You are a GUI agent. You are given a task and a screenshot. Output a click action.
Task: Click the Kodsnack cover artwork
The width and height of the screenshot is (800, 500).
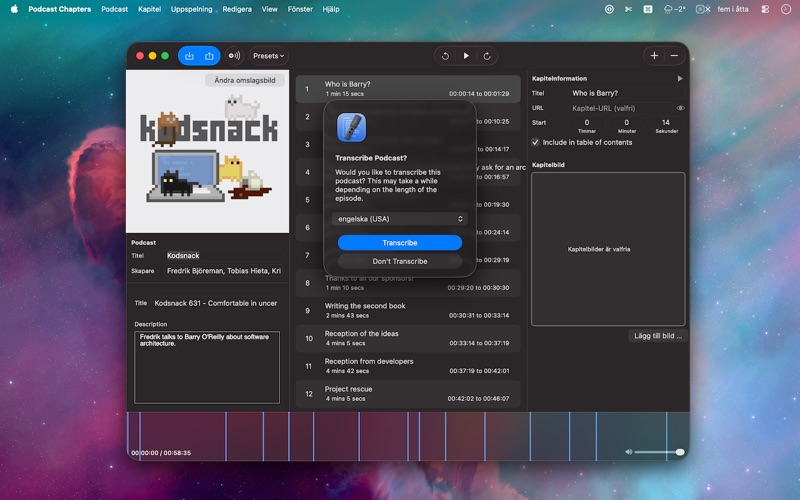point(208,152)
